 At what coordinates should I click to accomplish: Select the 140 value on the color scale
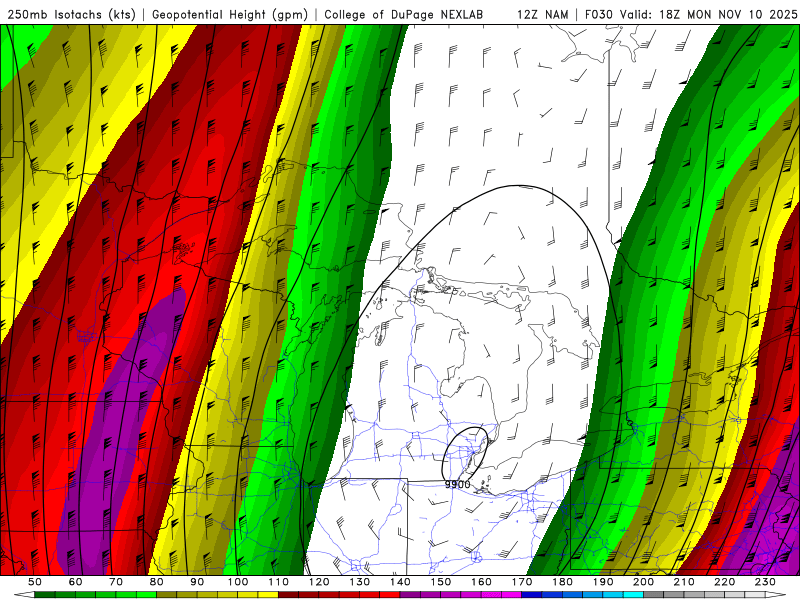[x=400, y=582]
